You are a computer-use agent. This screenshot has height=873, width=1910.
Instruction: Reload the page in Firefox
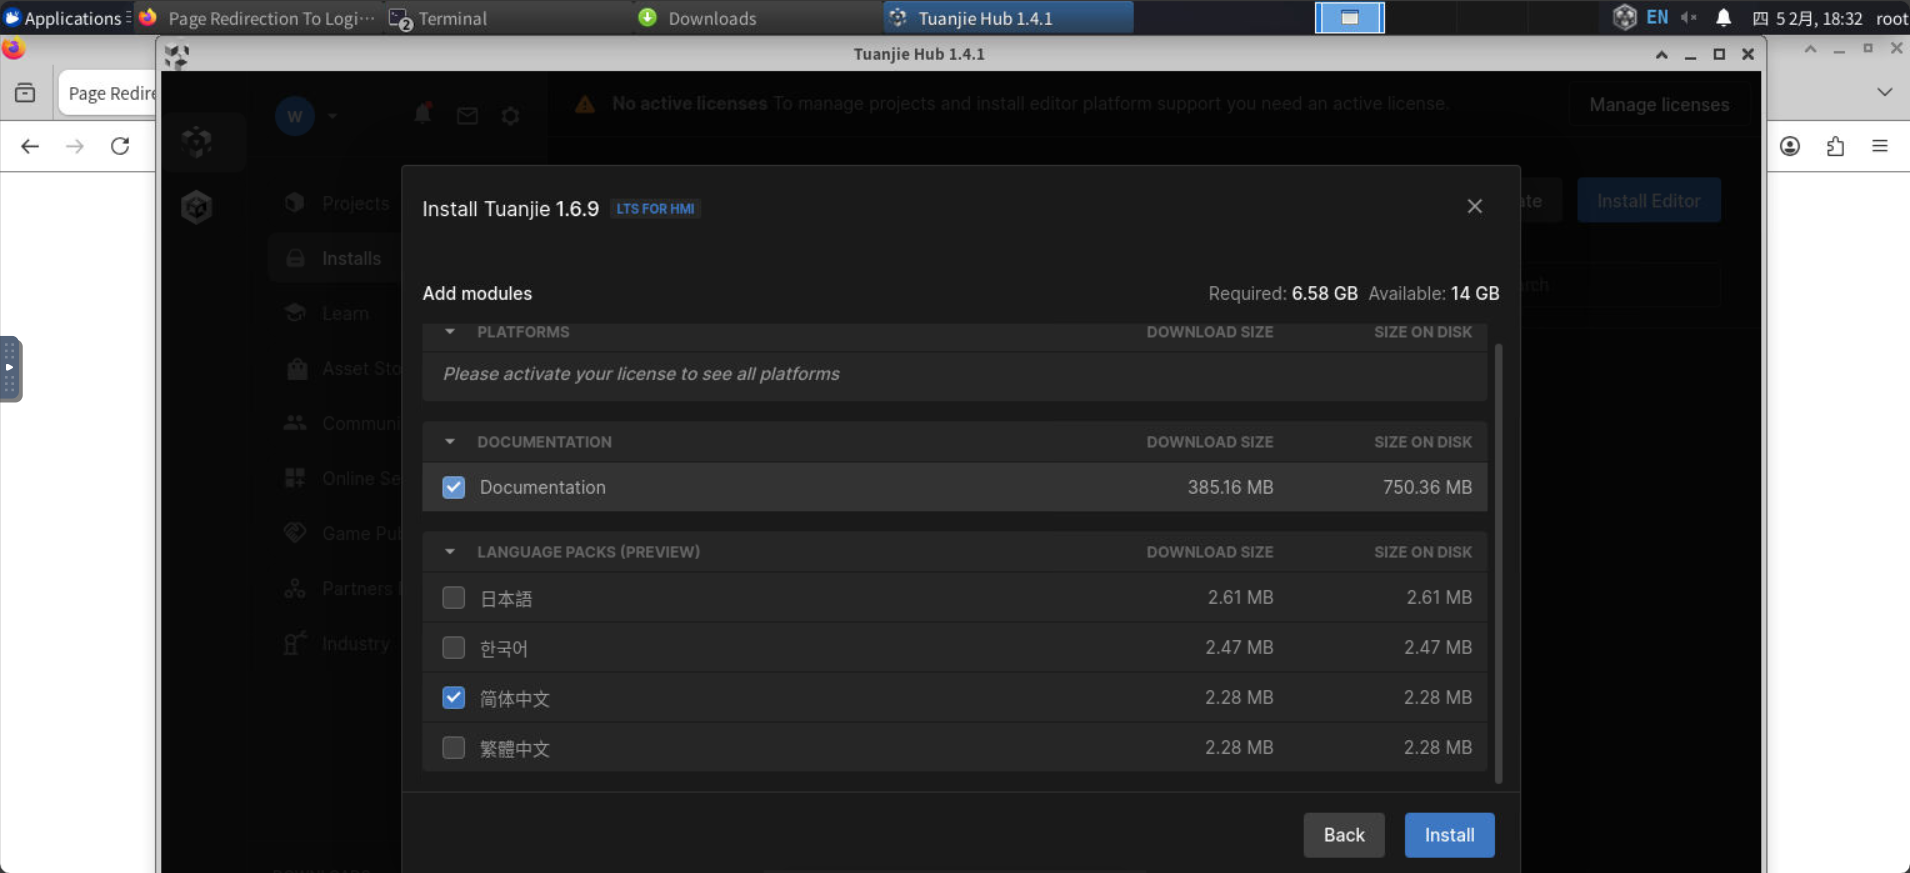(120, 146)
